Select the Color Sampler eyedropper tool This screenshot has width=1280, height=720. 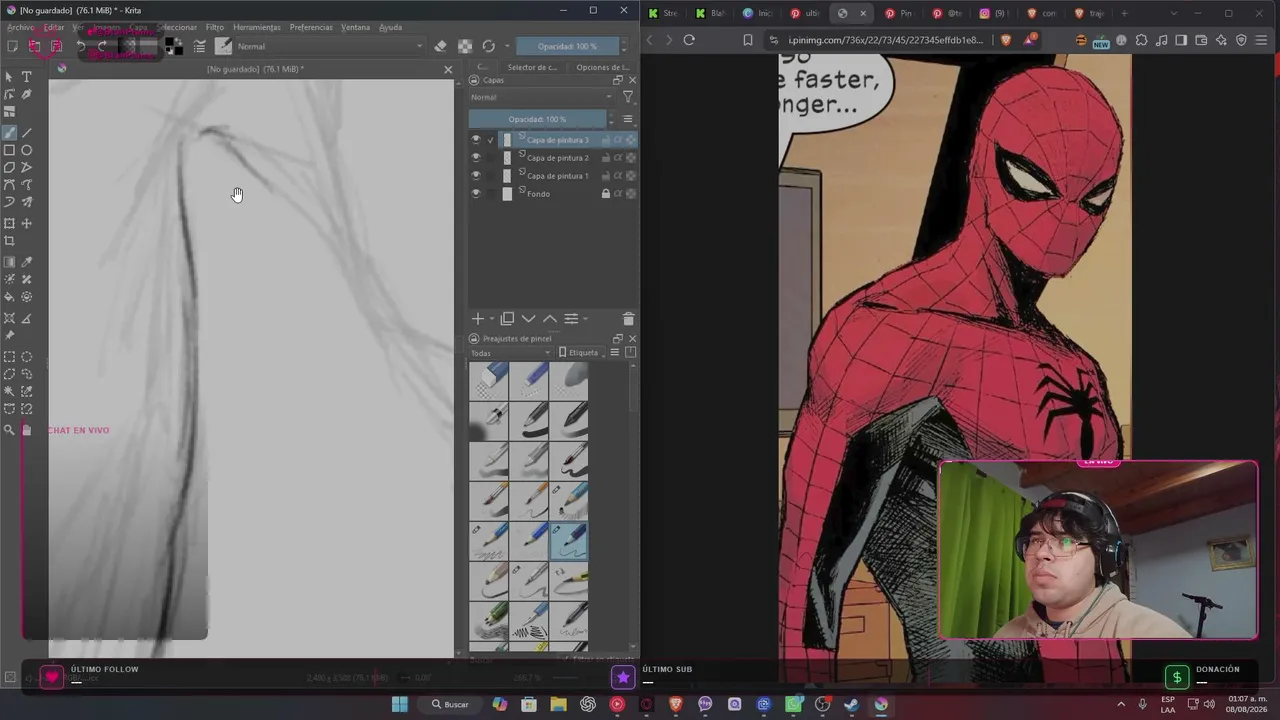click(x=27, y=261)
